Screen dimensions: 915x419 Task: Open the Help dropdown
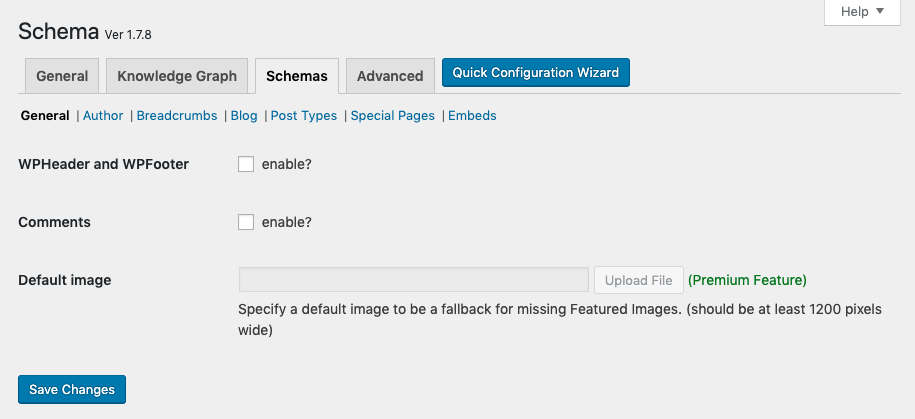pyautogui.click(x=860, y=12)
